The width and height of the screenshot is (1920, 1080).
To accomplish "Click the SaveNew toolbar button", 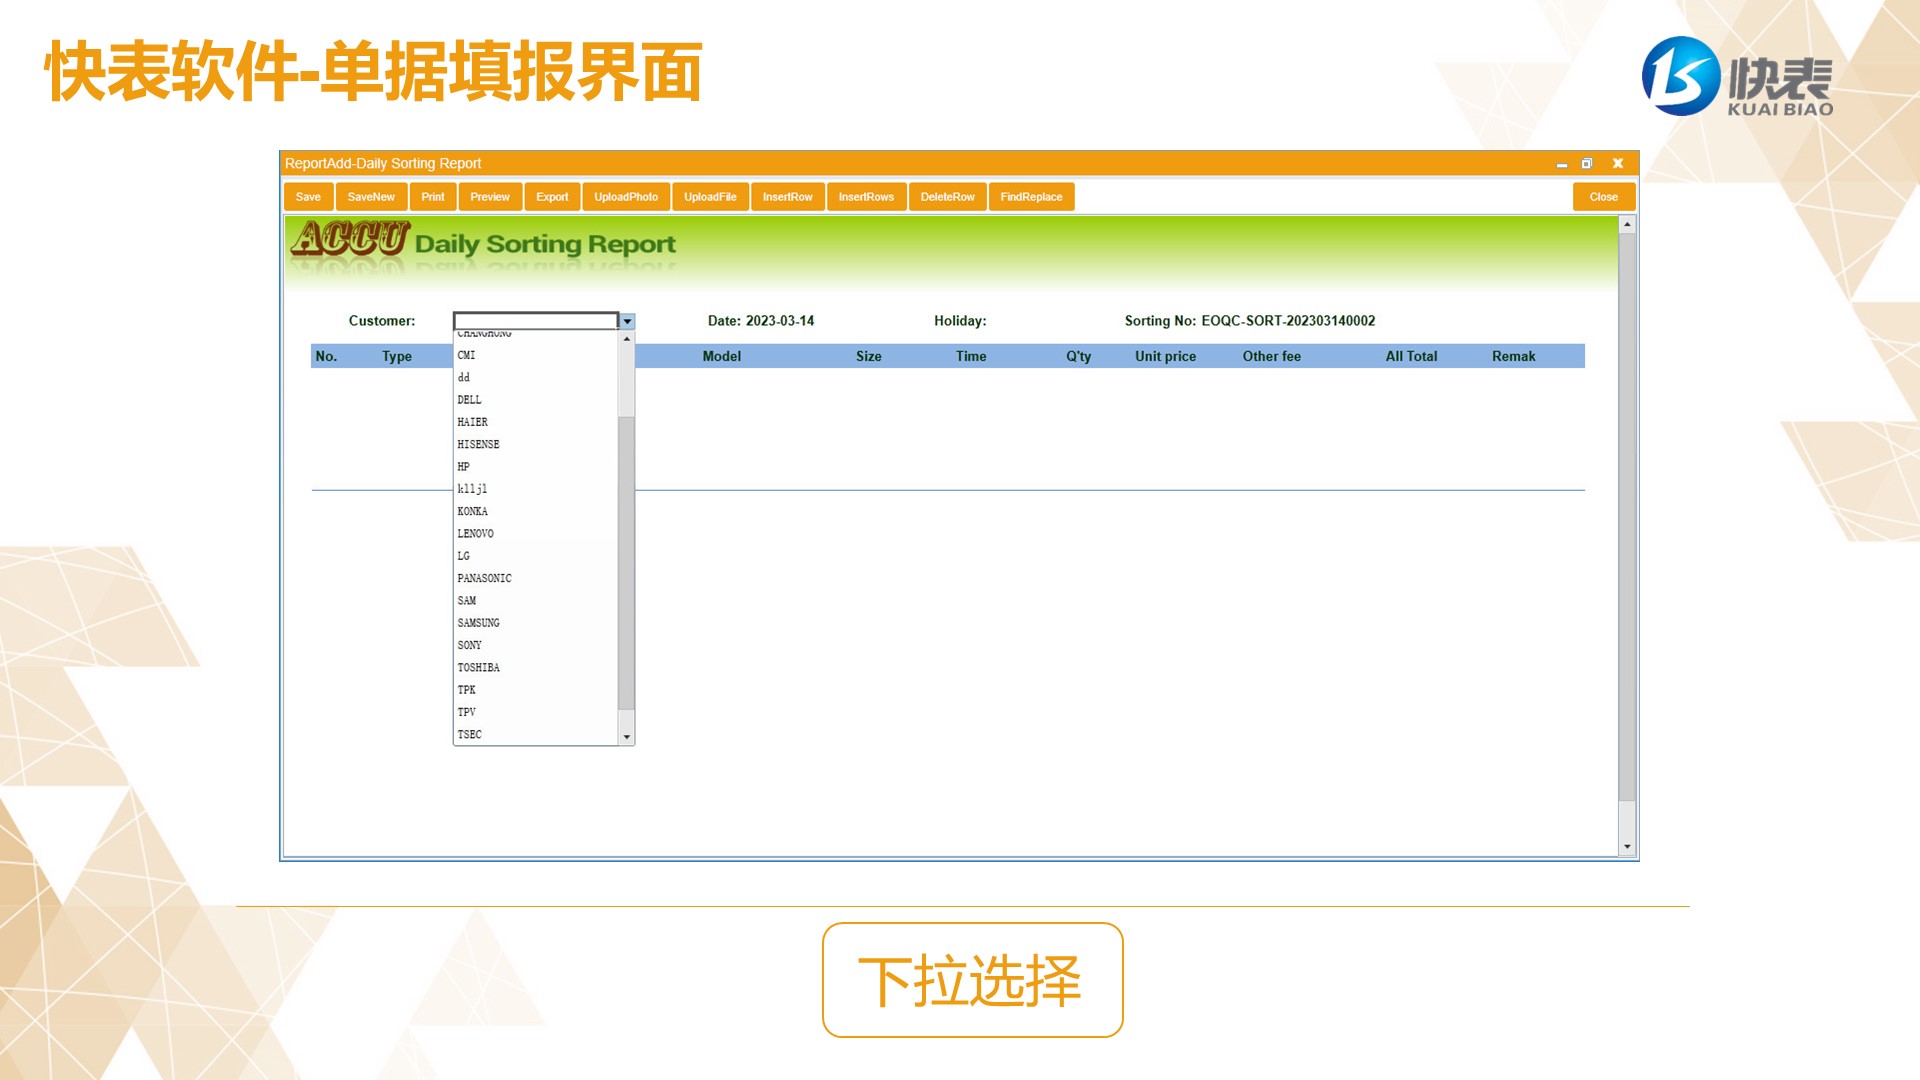I will coord(371,197).
